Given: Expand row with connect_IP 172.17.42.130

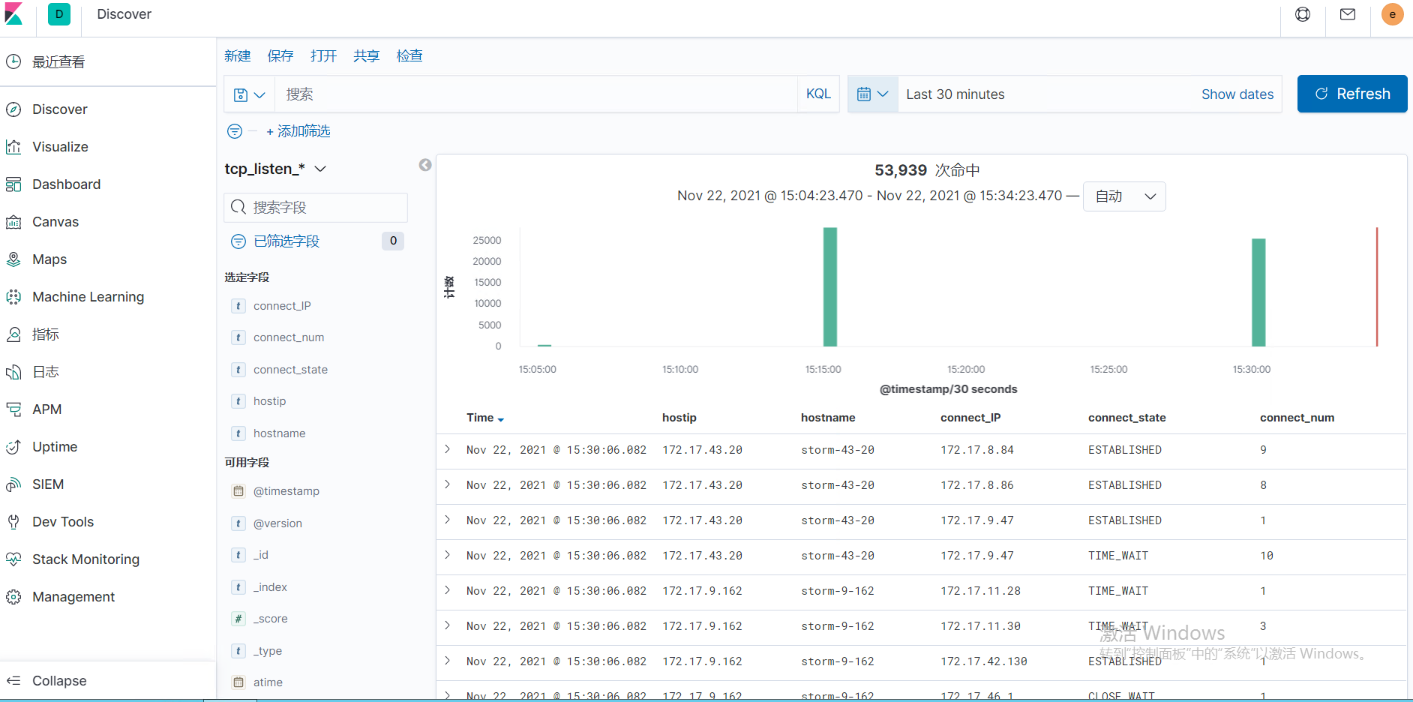Looking at the screenshot, I should tap(448, 660).
